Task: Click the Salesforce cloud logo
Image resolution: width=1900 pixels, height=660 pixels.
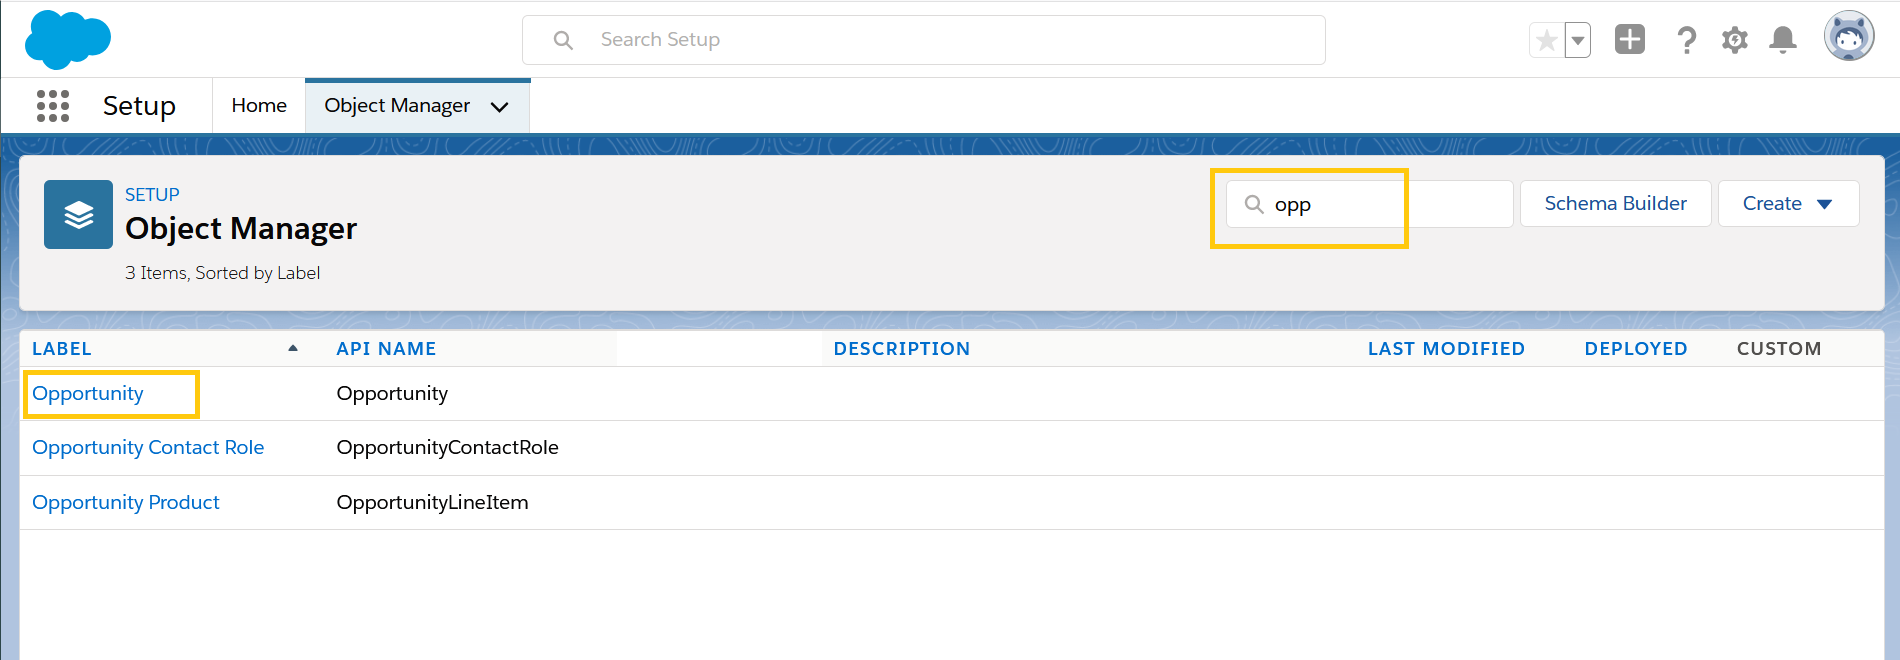Action: (67, 40)
